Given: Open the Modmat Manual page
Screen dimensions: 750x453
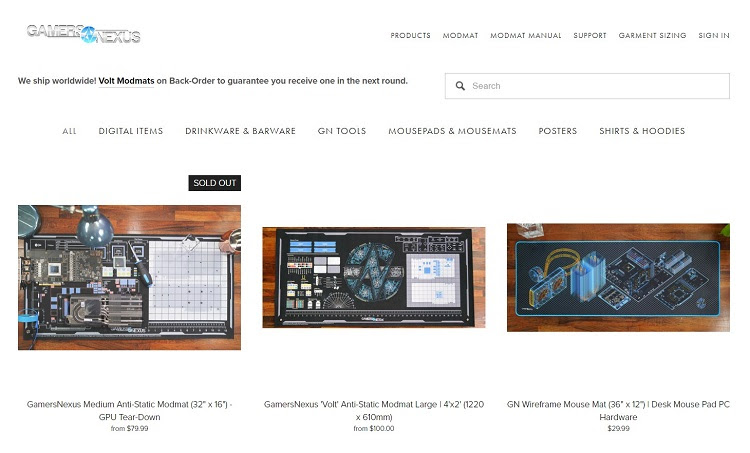Looking at the screenshot, I should pyautogui.click(x=526, y=35).
